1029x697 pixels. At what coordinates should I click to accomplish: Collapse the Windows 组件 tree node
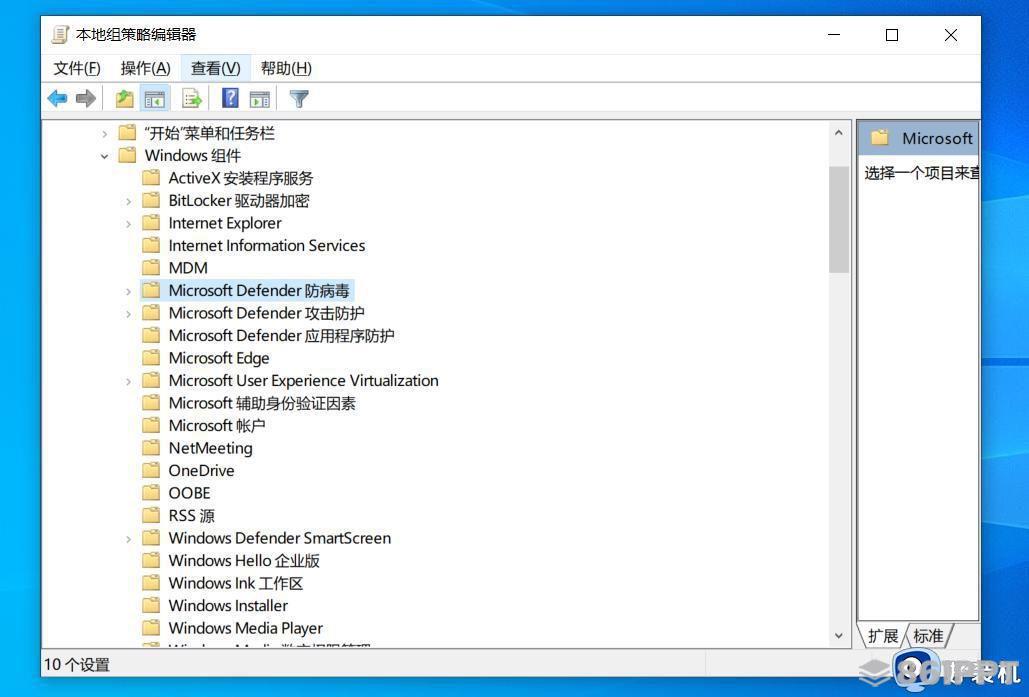point(104,156)
